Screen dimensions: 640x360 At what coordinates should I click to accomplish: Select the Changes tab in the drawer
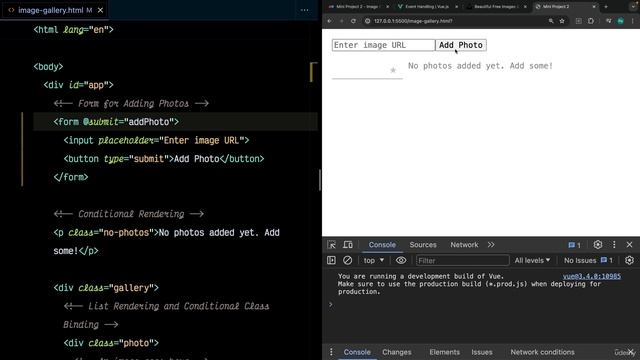tap(397, 352)
